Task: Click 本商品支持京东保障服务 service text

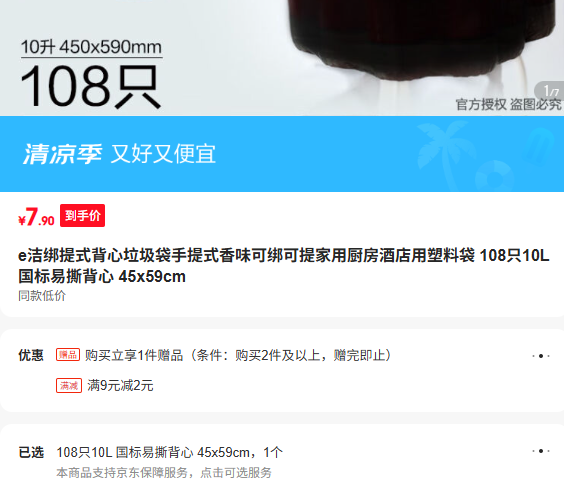Action: click(x=164, y=473)
